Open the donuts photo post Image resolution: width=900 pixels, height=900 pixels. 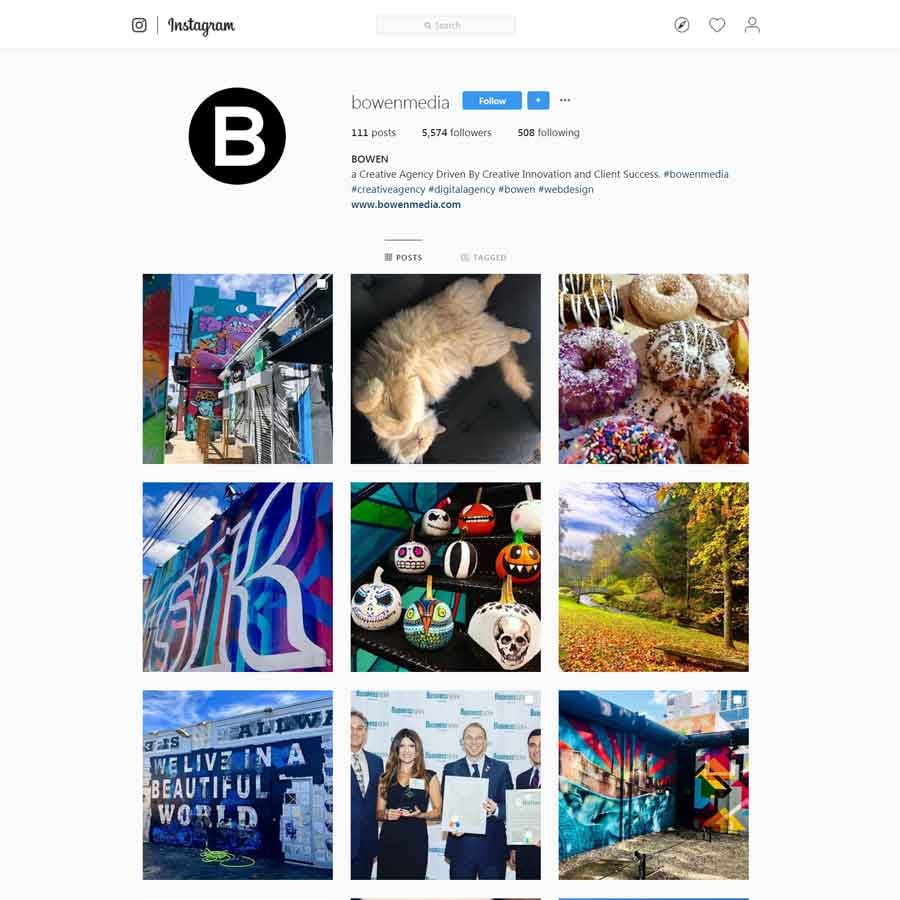[x=653, y=368]
